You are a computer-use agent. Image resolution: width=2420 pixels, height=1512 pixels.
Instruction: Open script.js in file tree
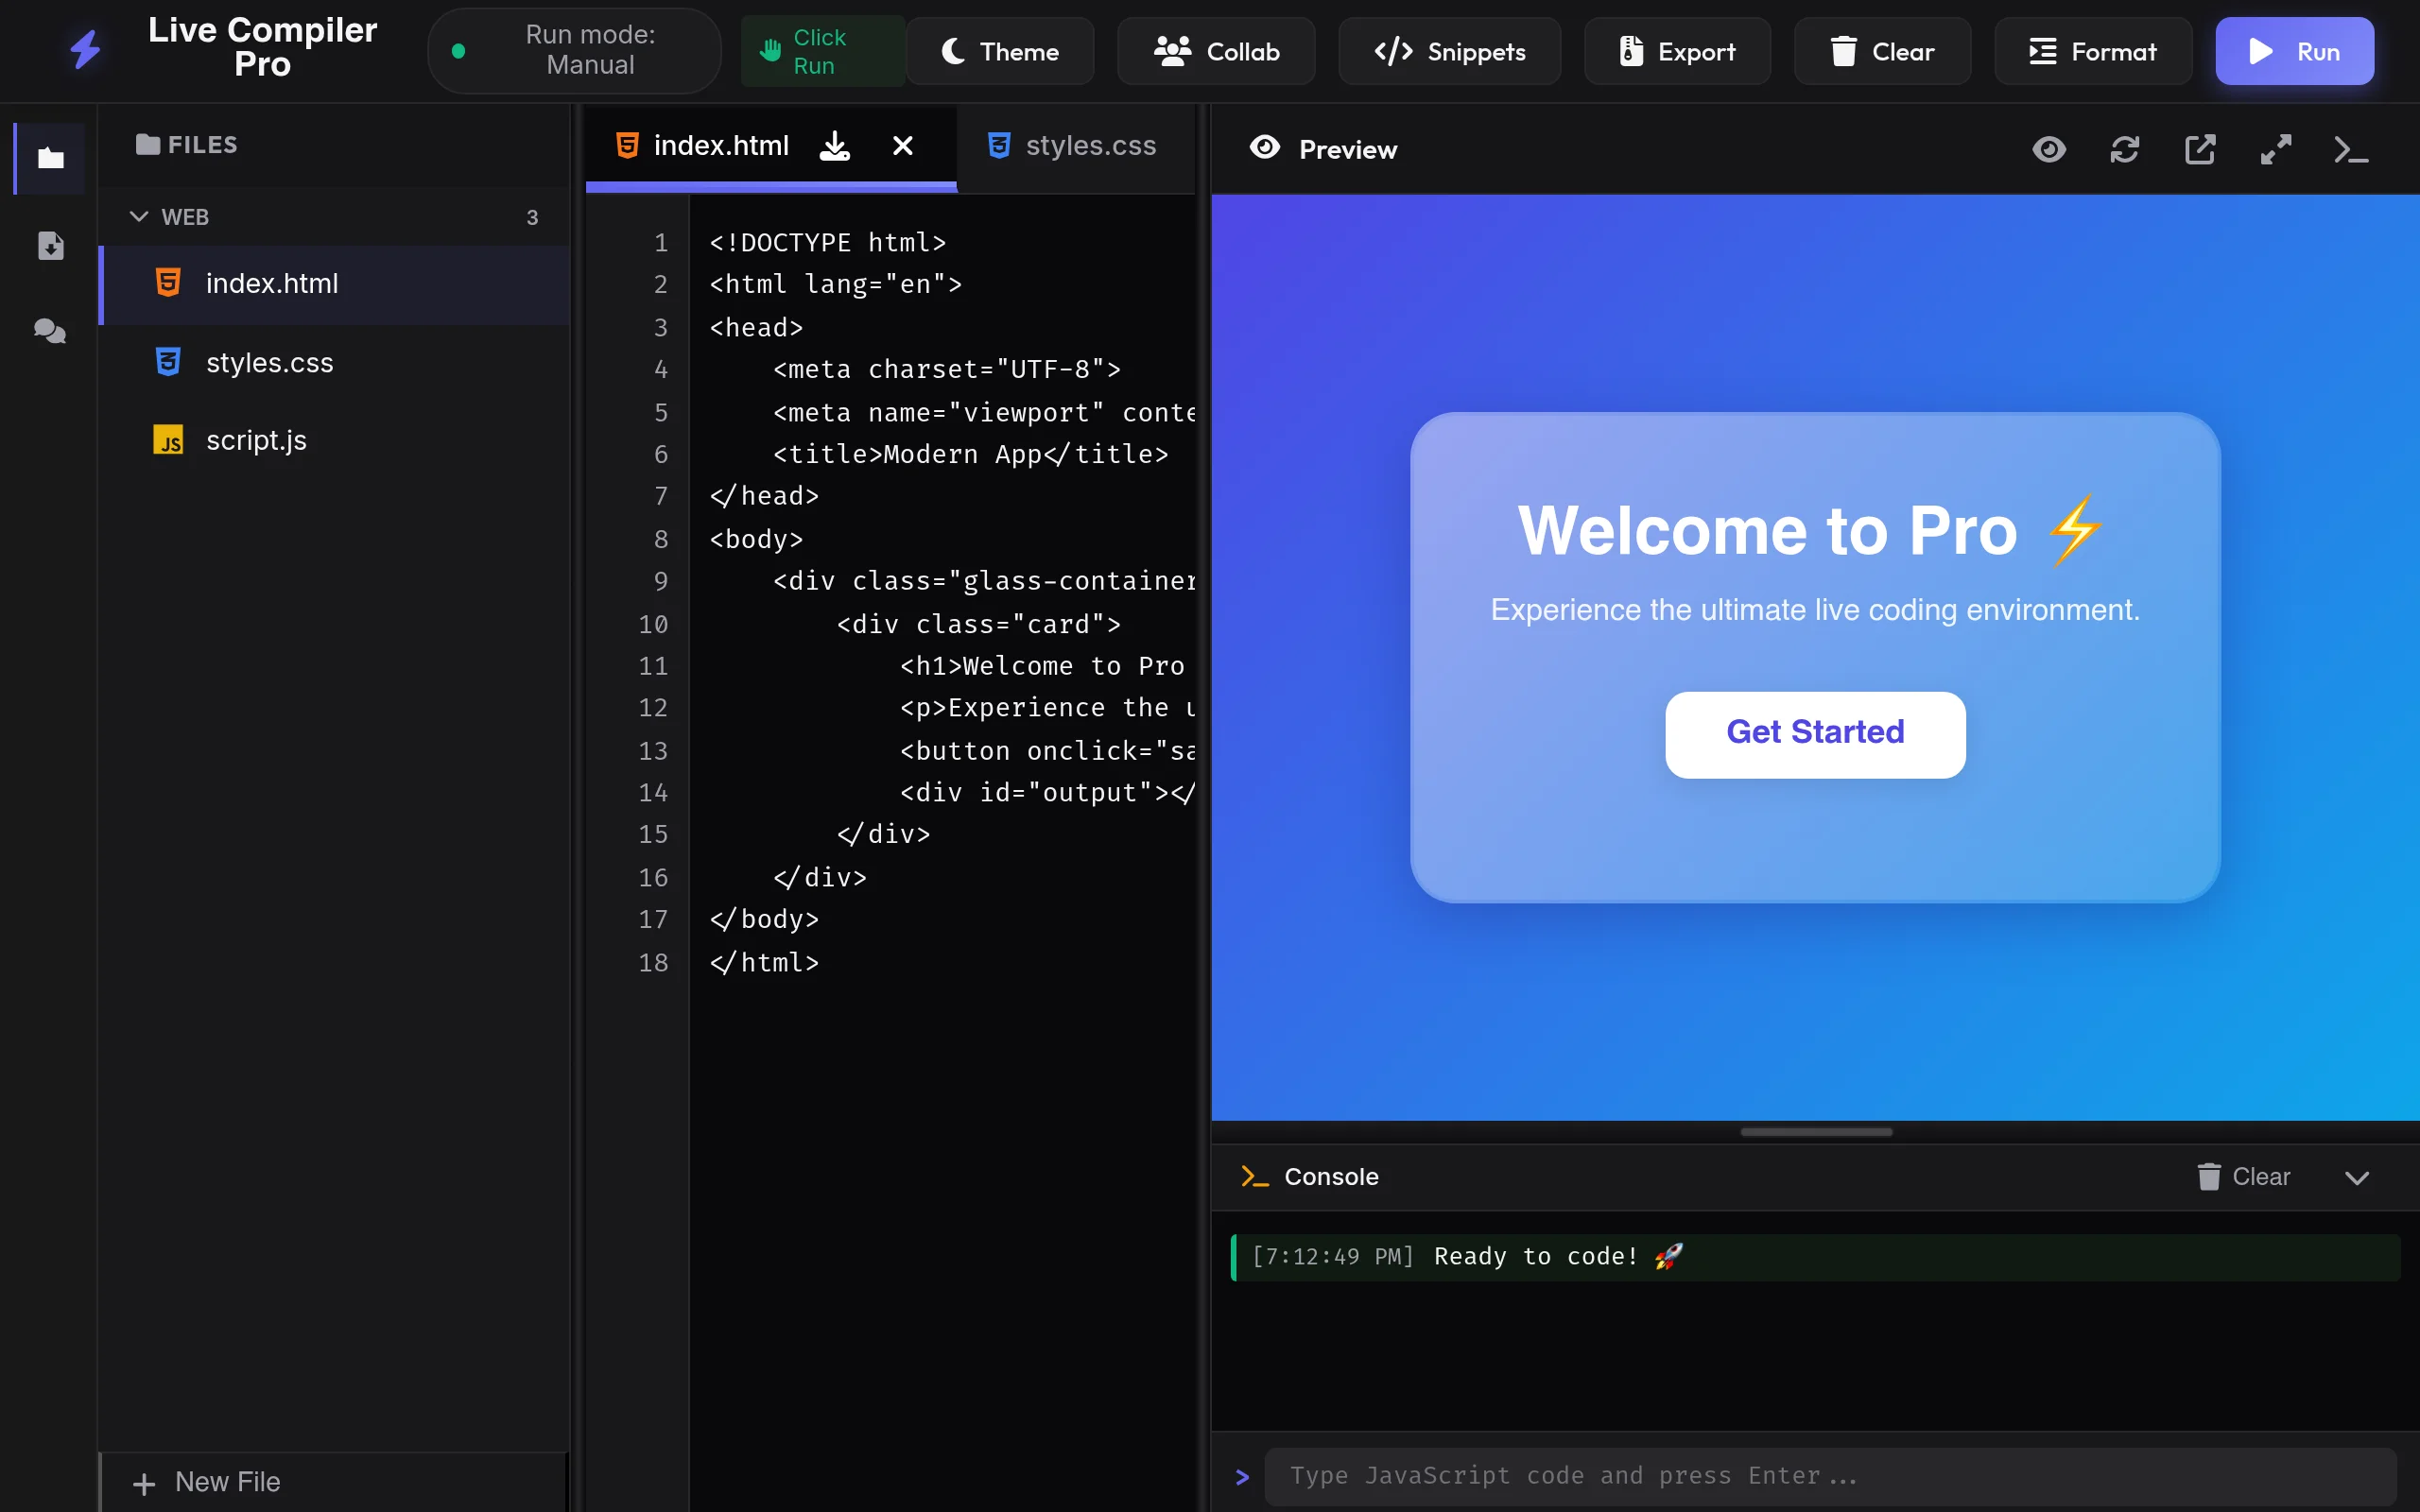(x=336, y=440)
